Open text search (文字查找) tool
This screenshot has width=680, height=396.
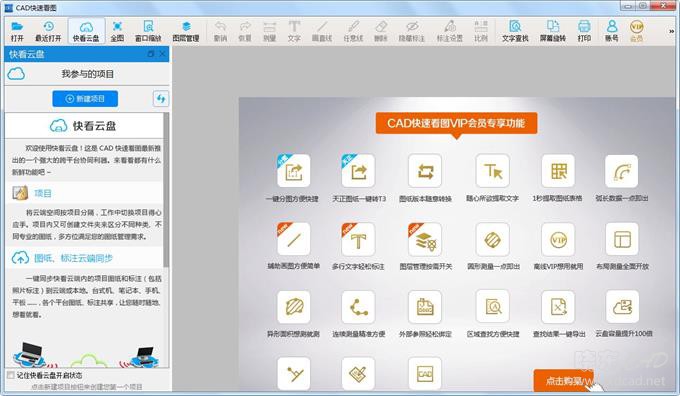point(515,31)
